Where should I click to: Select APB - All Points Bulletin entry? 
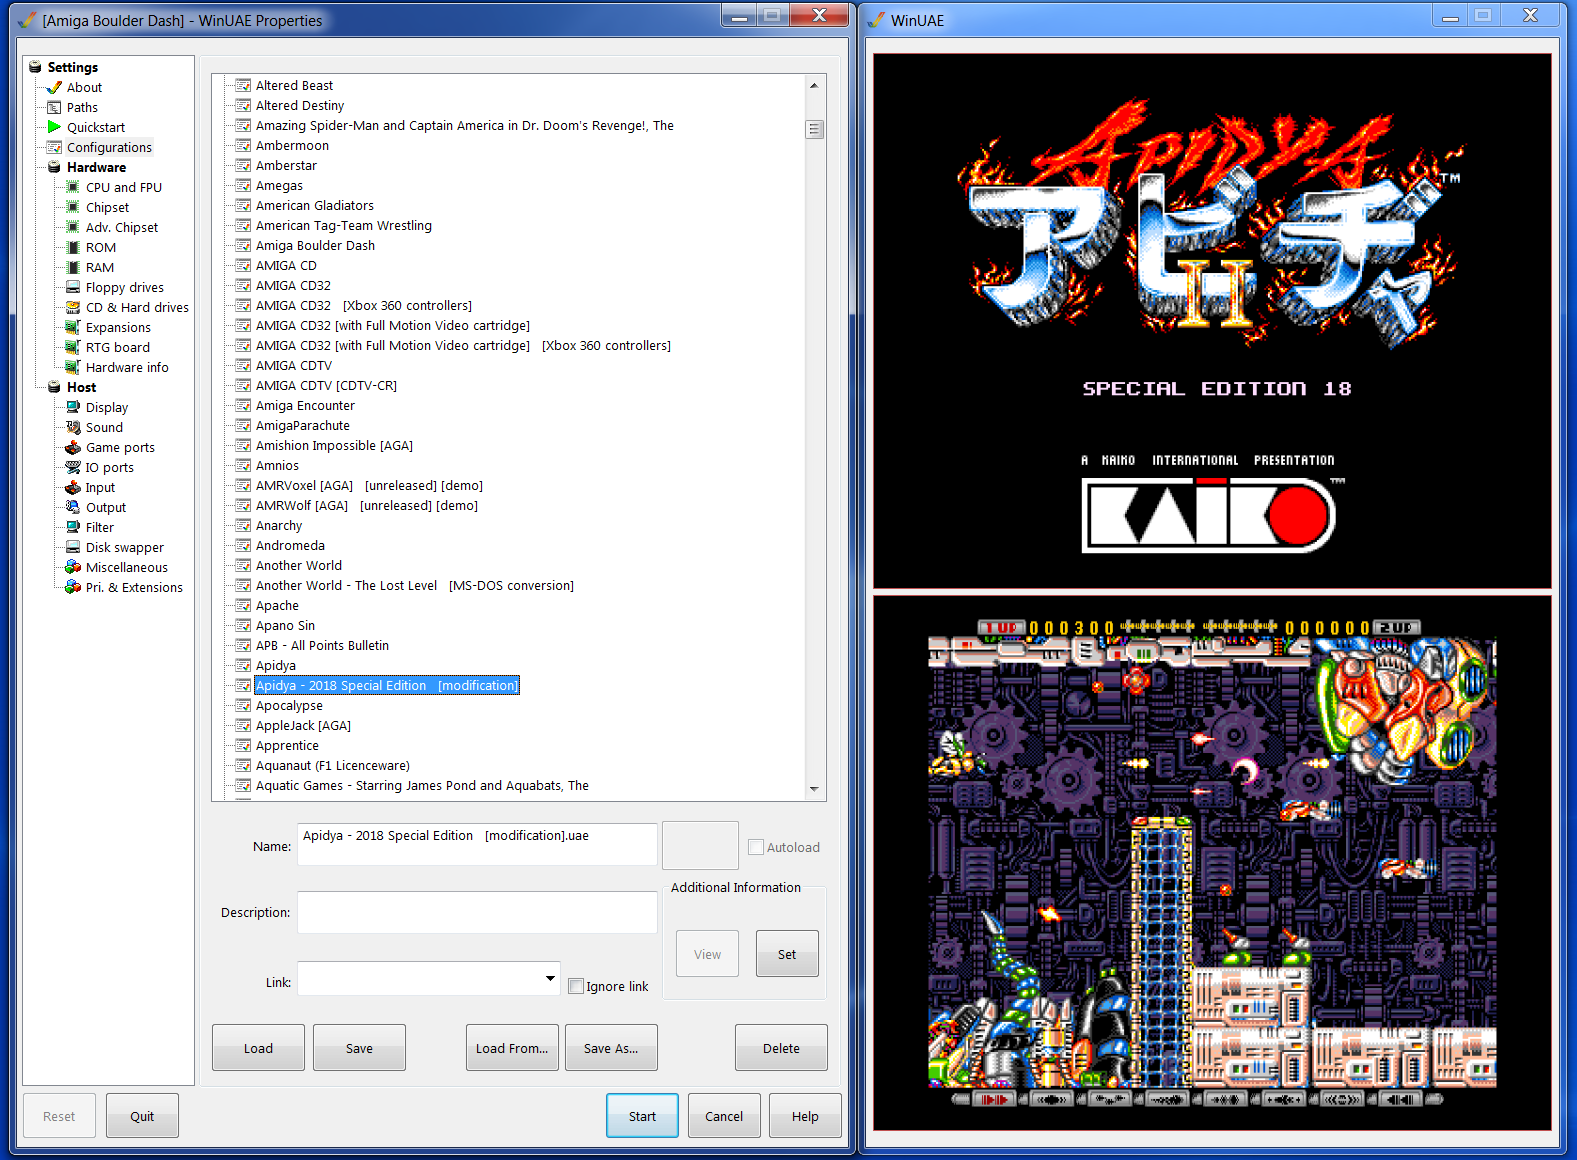pos(322,645)
